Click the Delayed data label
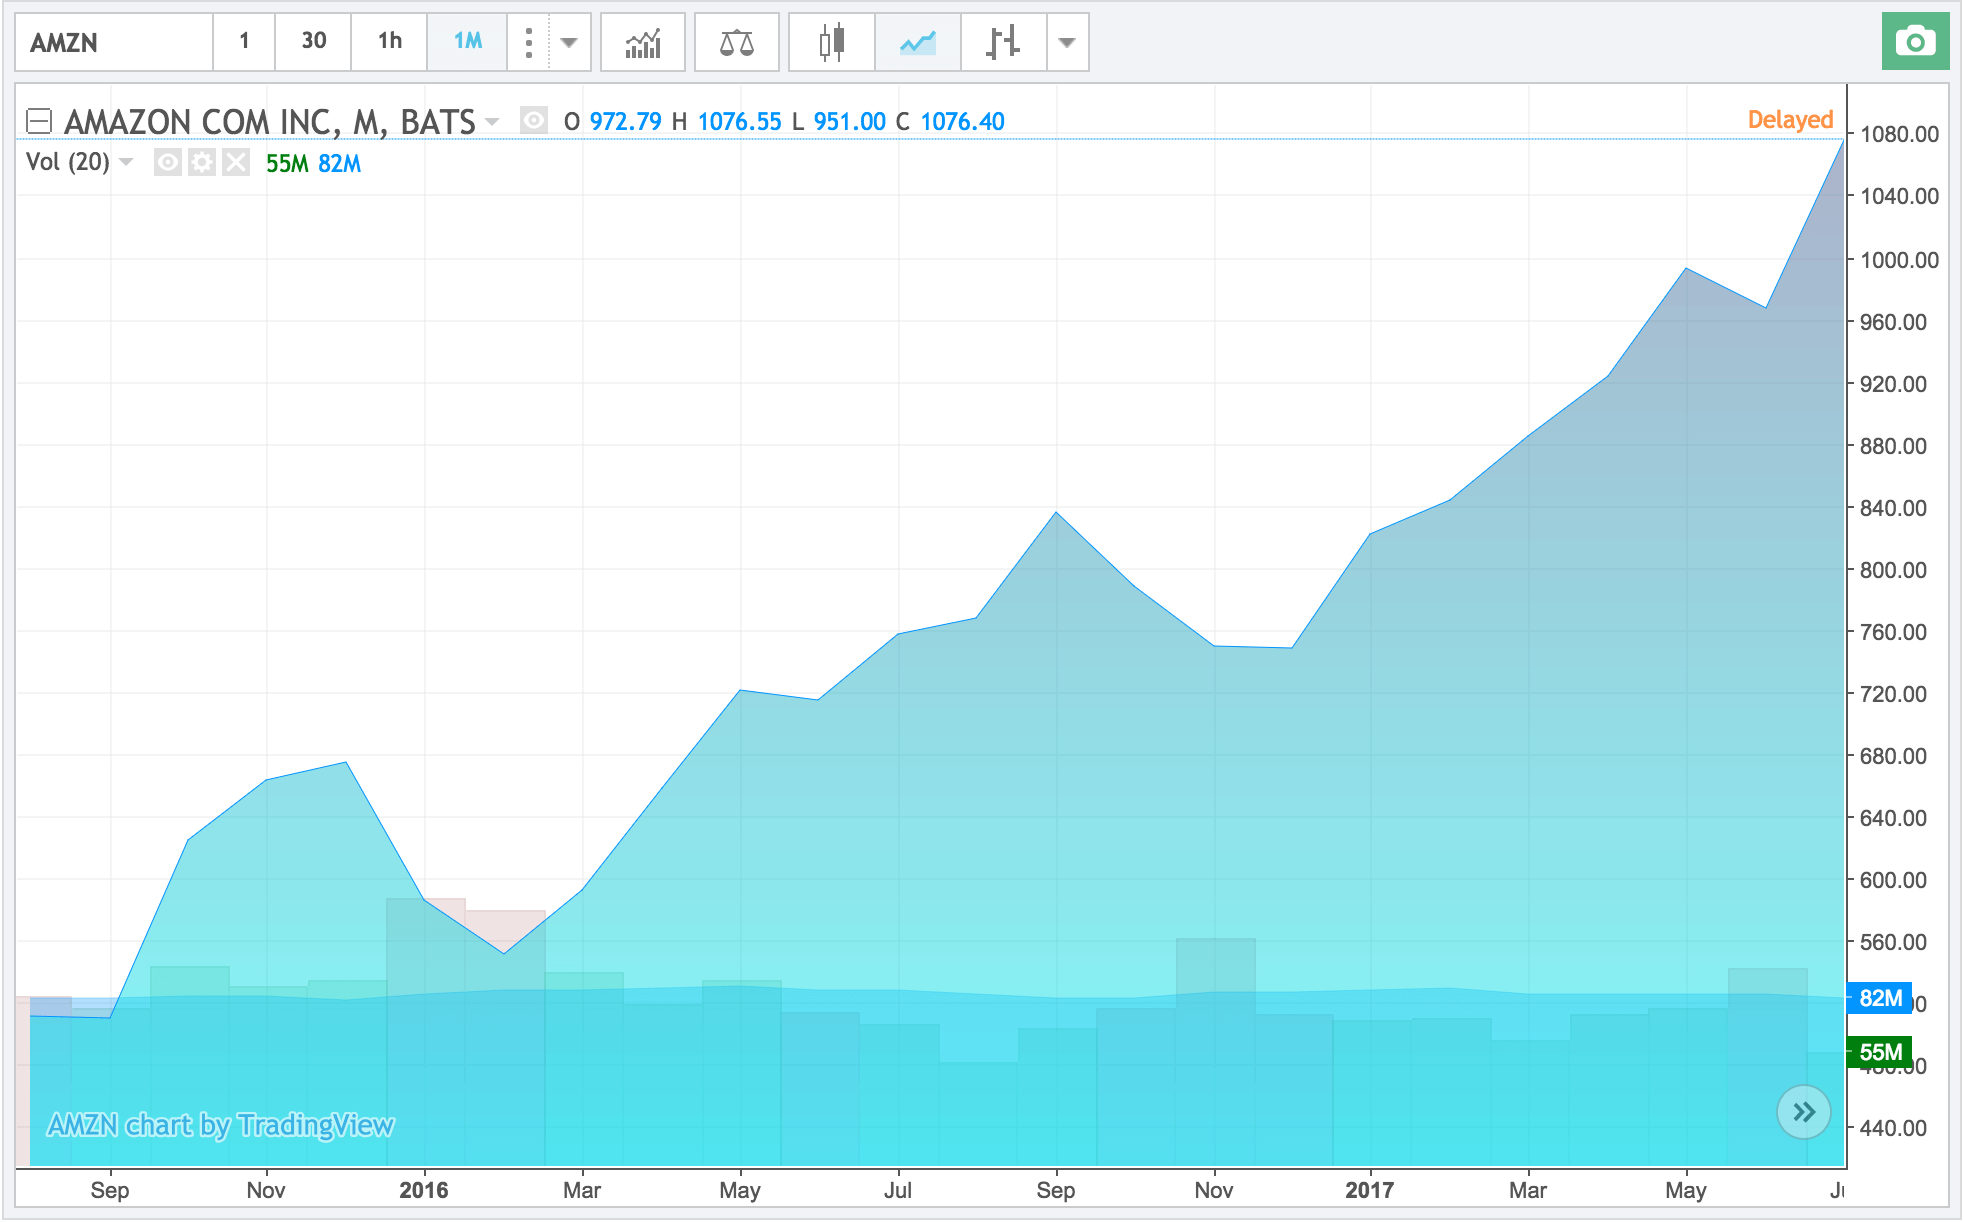 1790,119
